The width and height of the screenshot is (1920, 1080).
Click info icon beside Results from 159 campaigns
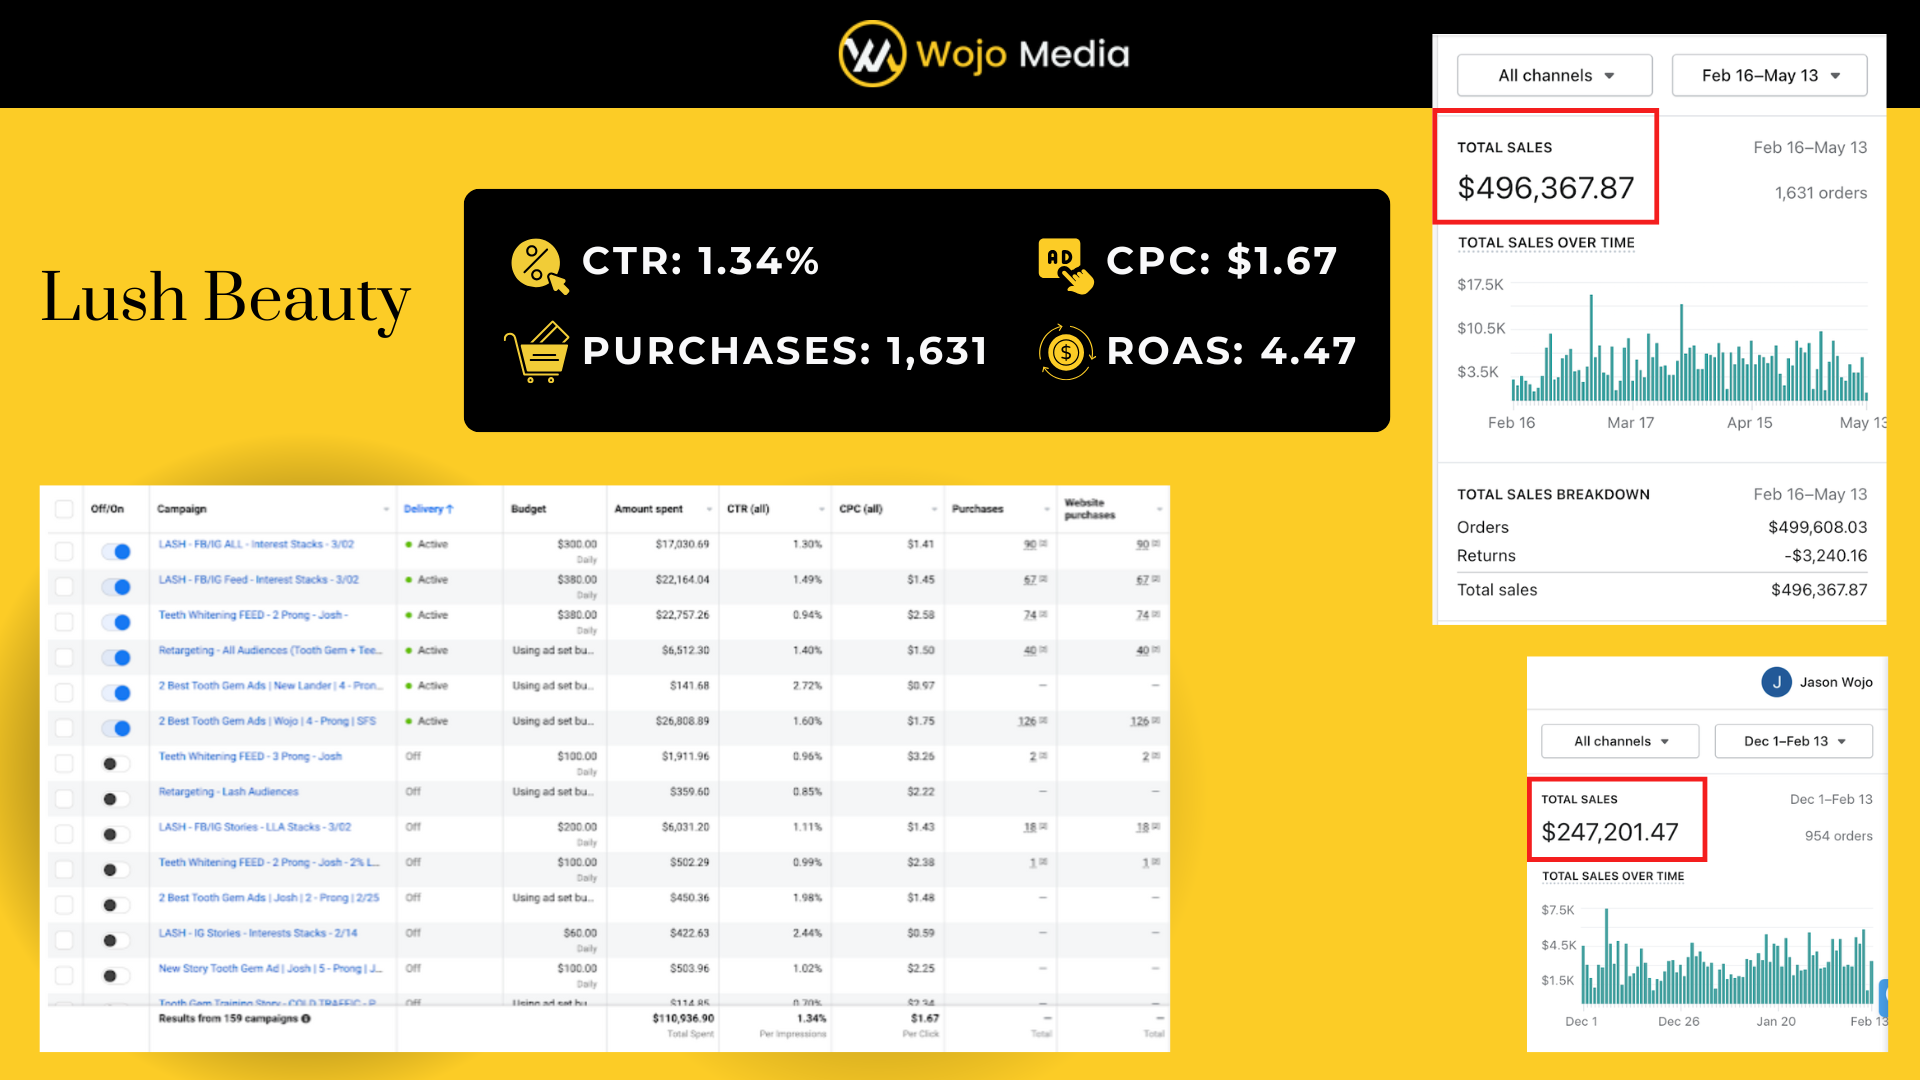pos(306,1019)
